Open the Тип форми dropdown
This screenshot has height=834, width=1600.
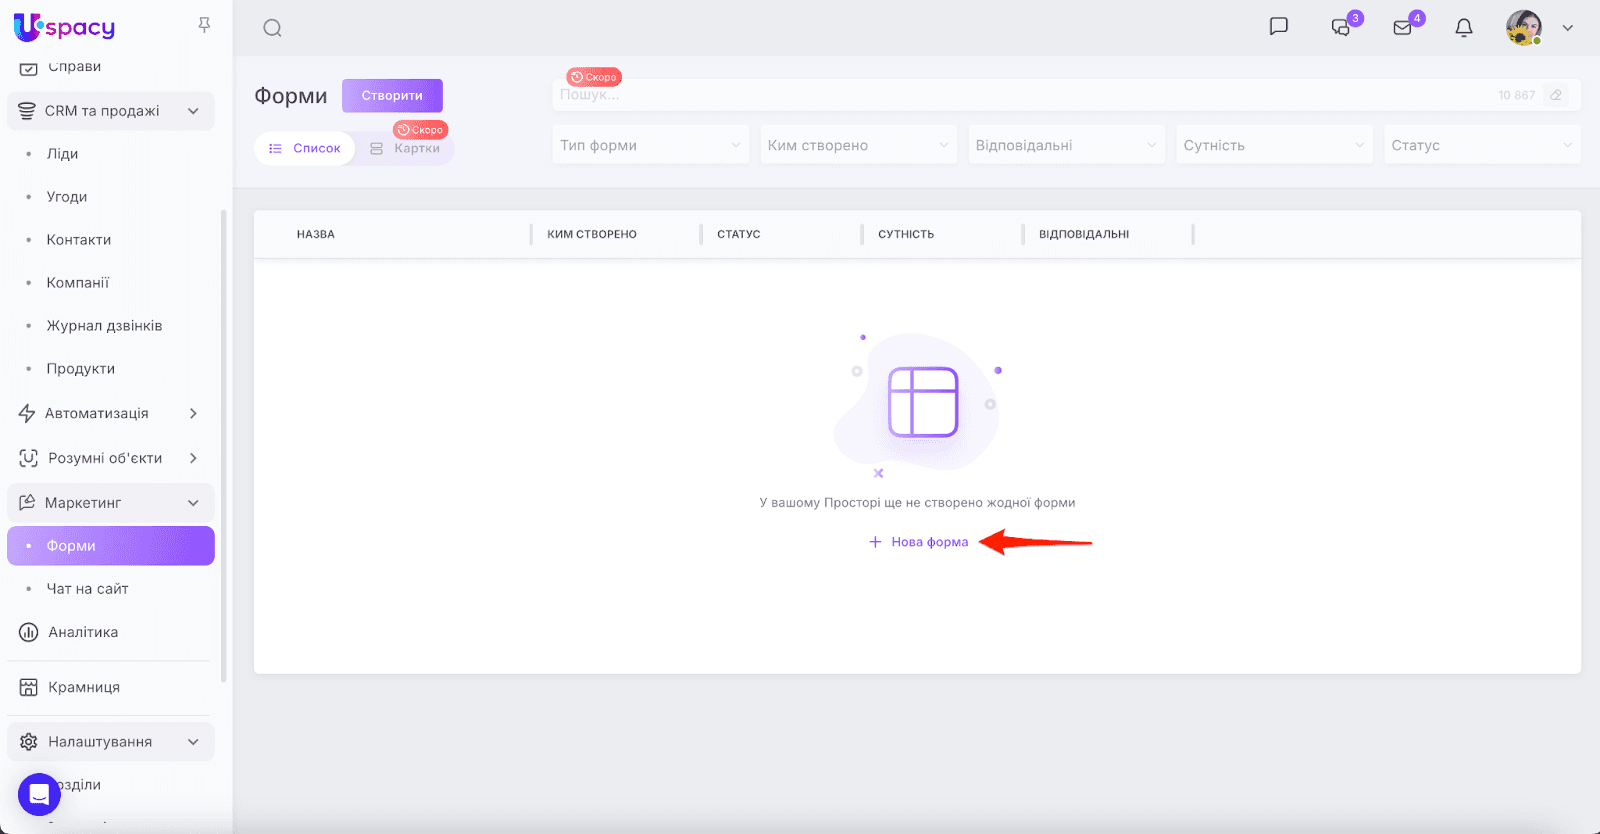[651, 145]
